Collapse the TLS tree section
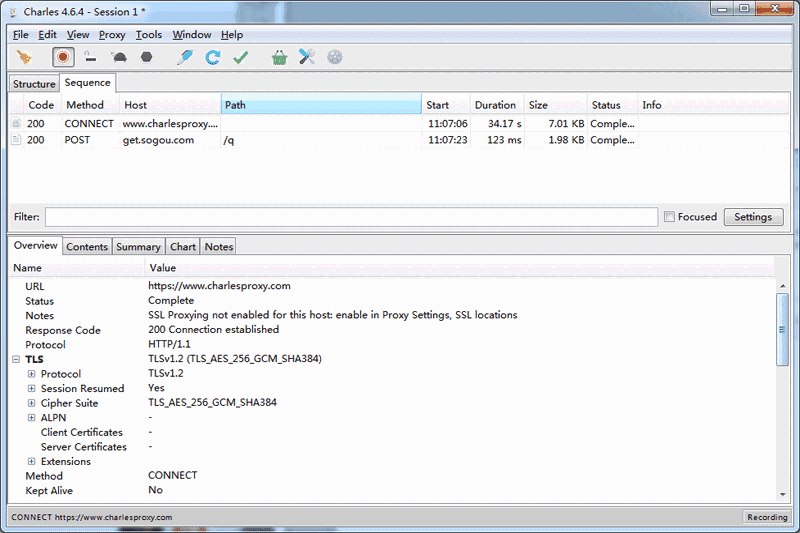This screenshot has height=533, width=800. [17, 359]
